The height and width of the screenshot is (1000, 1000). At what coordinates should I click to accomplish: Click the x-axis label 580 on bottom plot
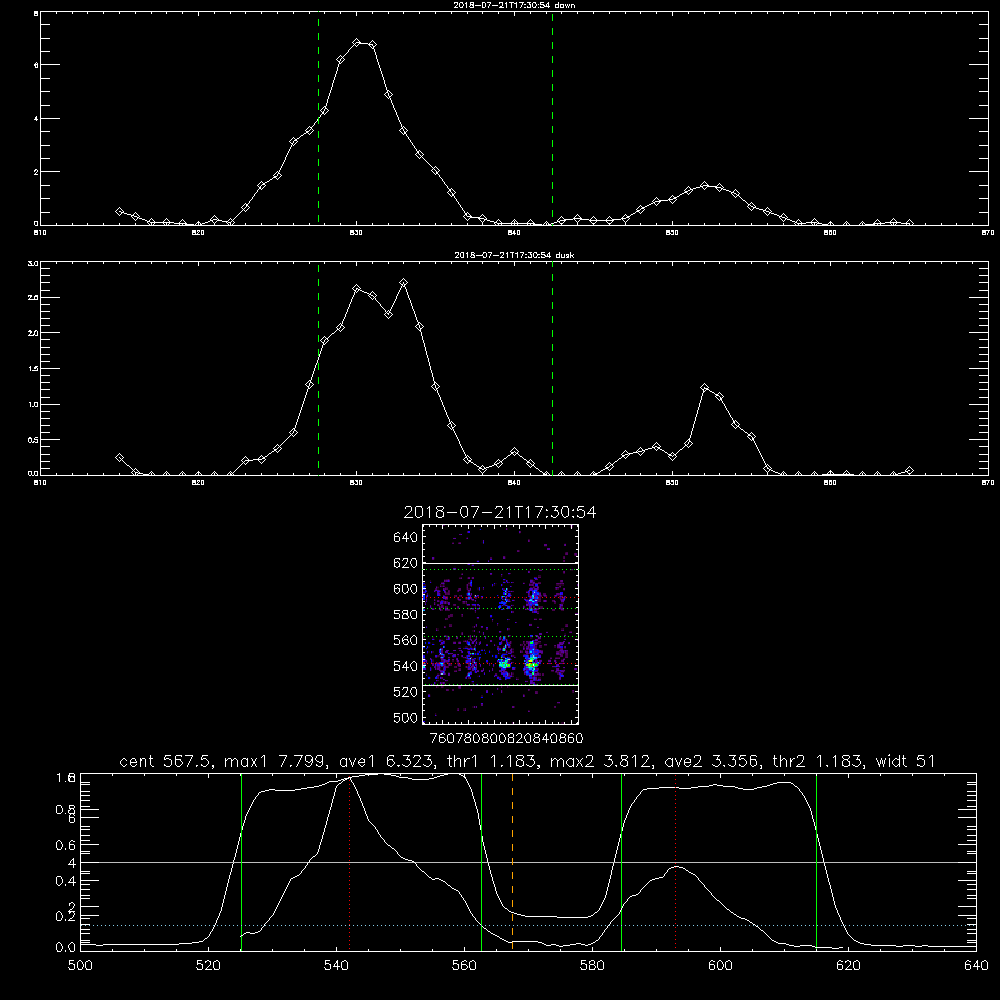pos(592,966)
